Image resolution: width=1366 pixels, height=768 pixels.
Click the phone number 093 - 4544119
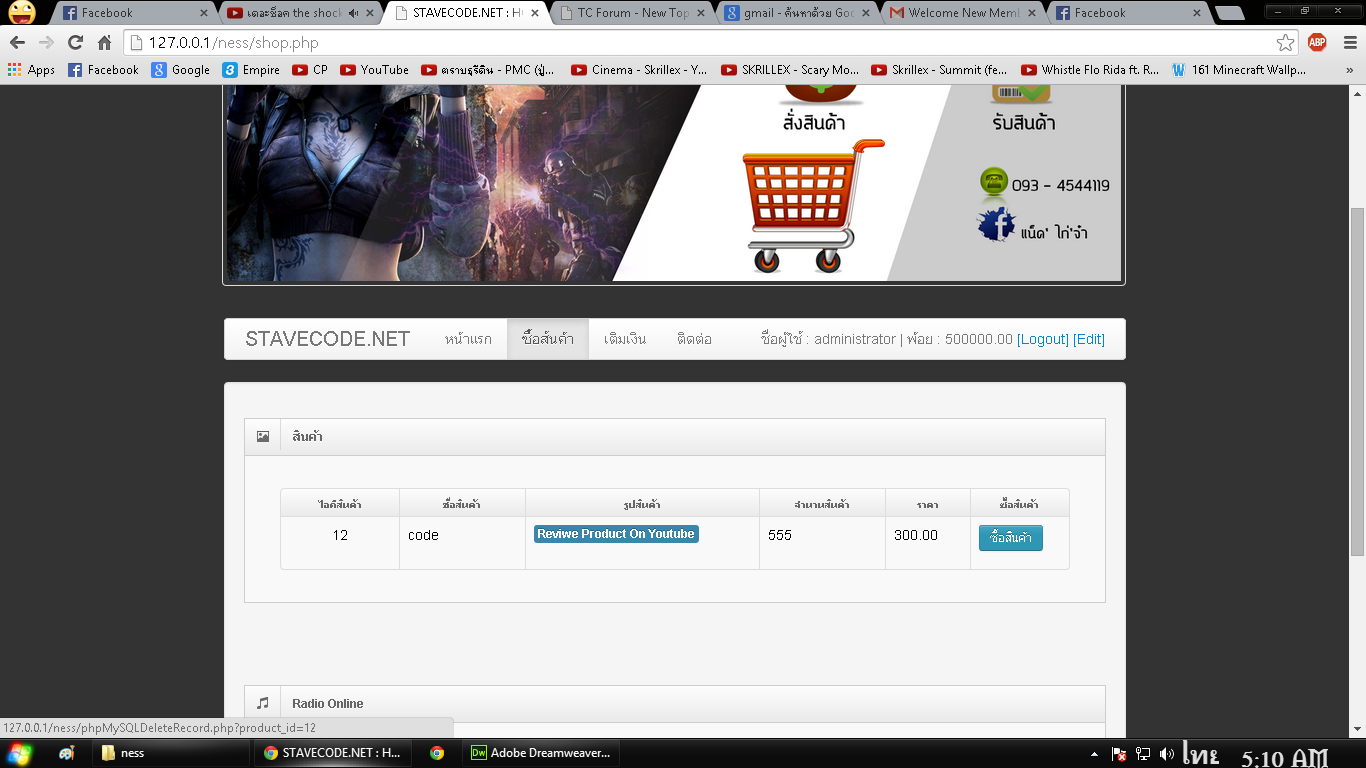click(x=1061, y=185)
